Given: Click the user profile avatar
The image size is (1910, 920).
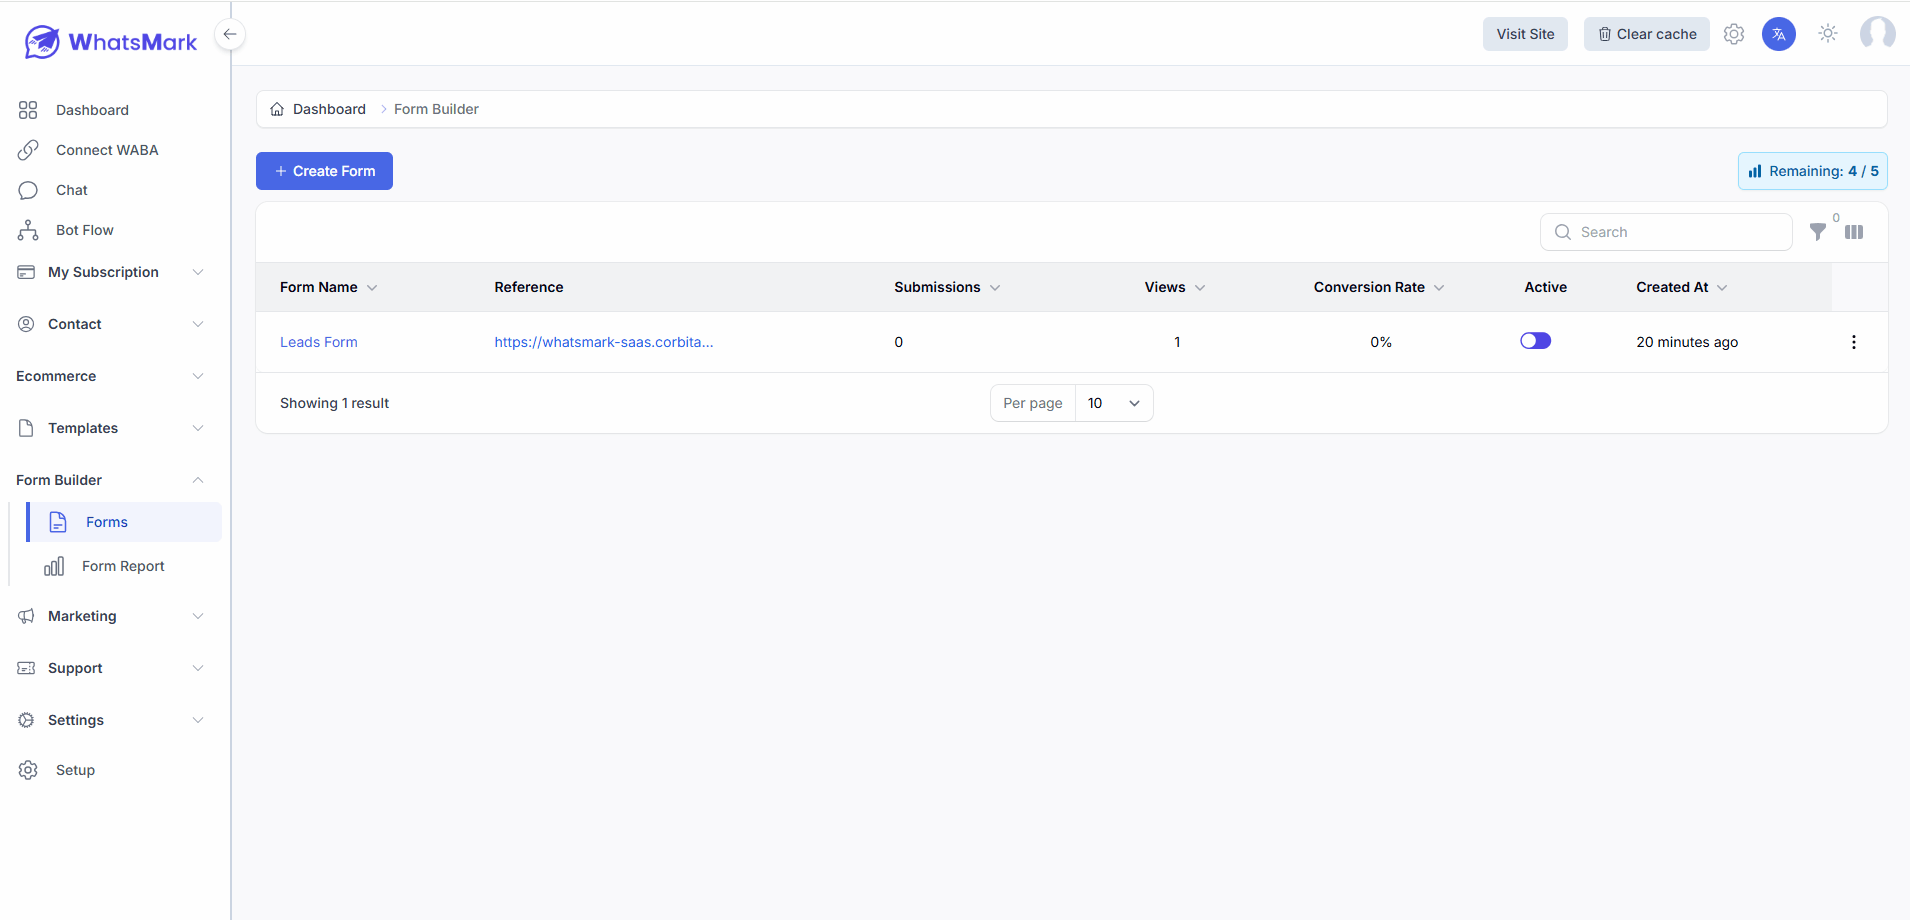Looking at the screenshot, I should [x=1877, y=34].
